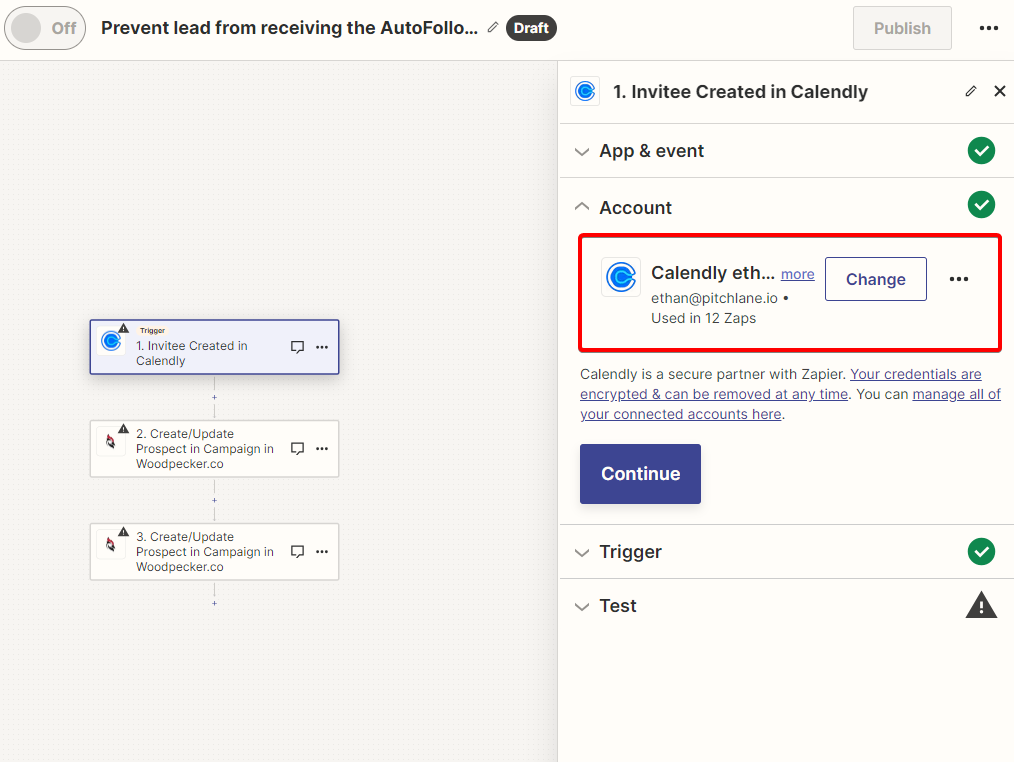
Task: Click Woodpecker icon on step 3 card
Action: tap(111, 545)
